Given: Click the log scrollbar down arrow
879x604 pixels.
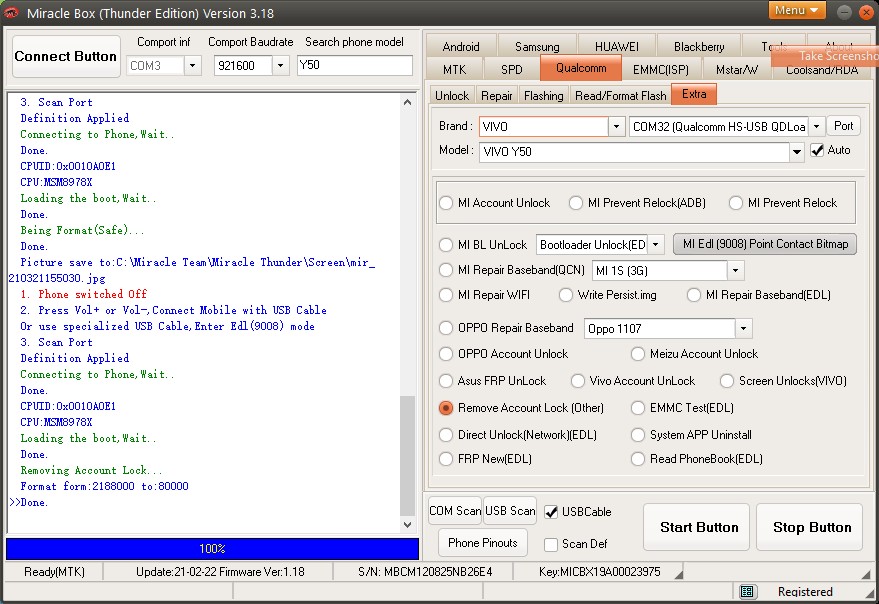Looking at the screenshot, I should click(408, 525).
